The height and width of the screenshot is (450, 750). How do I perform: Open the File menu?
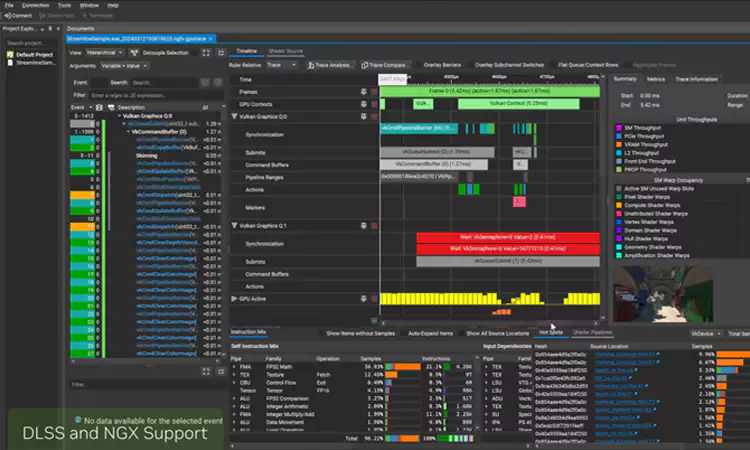coord(9,5)
